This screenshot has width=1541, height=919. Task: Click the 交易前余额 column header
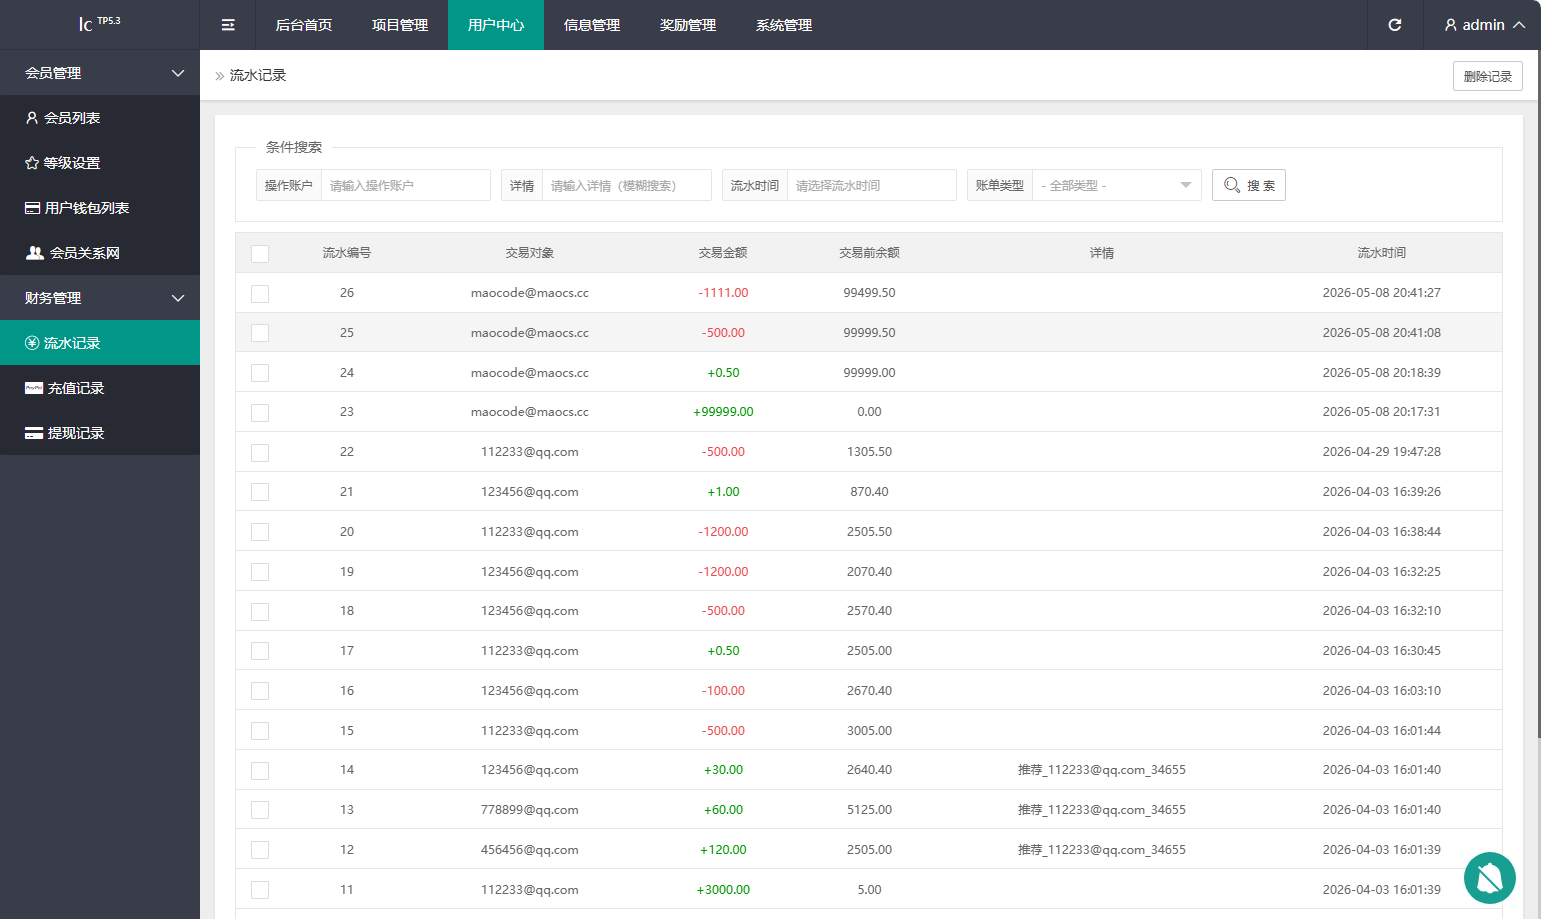click(x=869, y=253)
